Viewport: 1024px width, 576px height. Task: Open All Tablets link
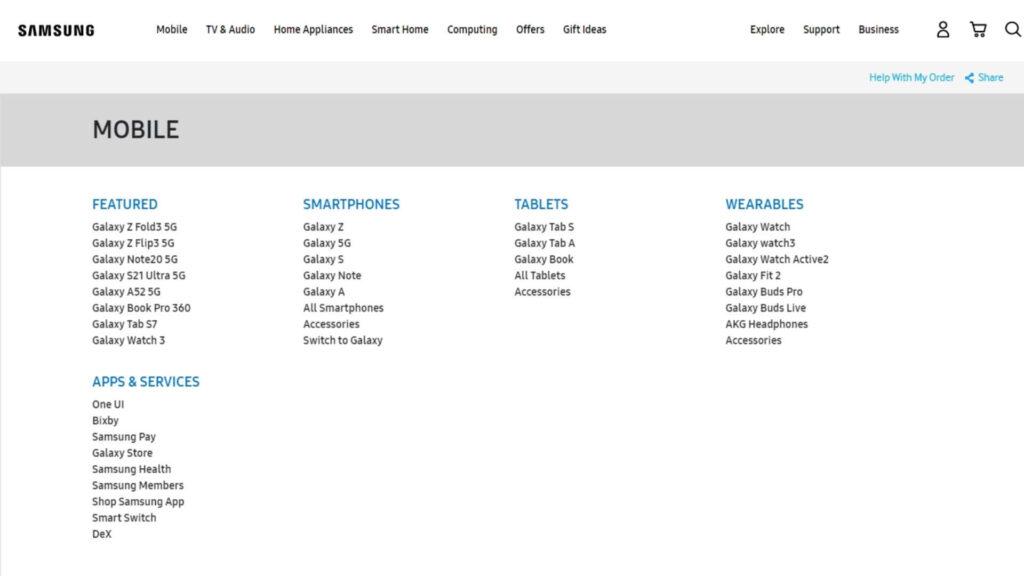click(539, 276)
